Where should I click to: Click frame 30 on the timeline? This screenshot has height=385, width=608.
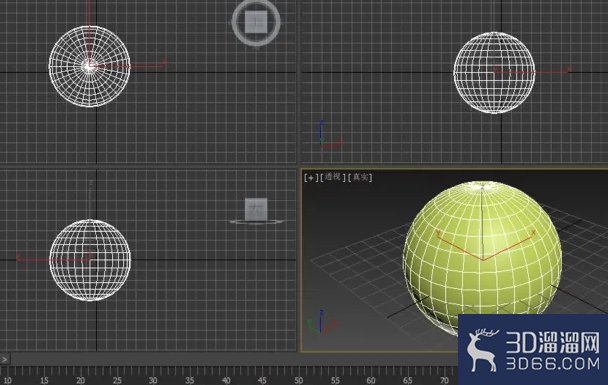tap(153, 380)
